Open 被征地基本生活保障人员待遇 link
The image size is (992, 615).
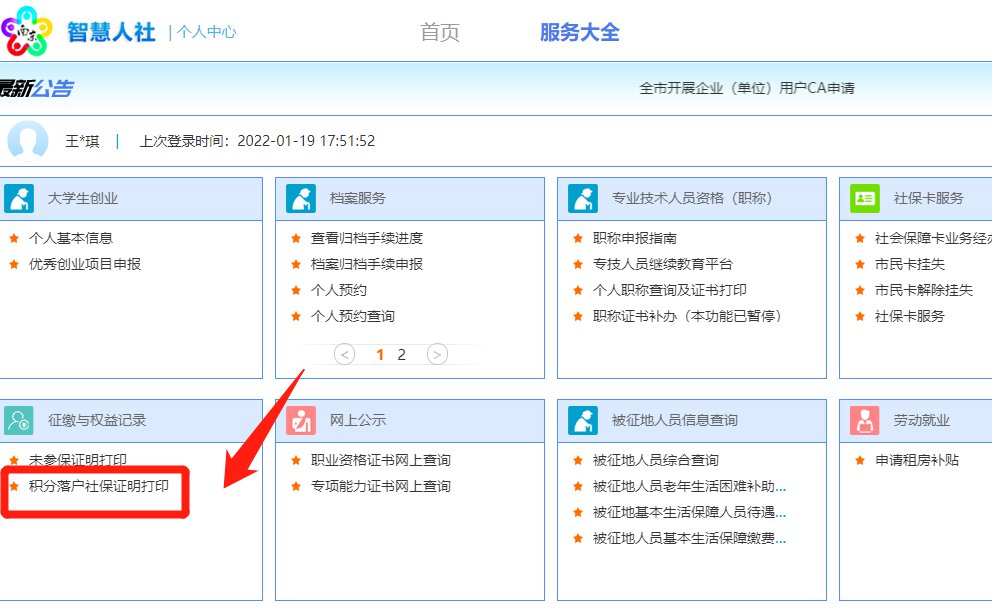[x=689, y=512]
